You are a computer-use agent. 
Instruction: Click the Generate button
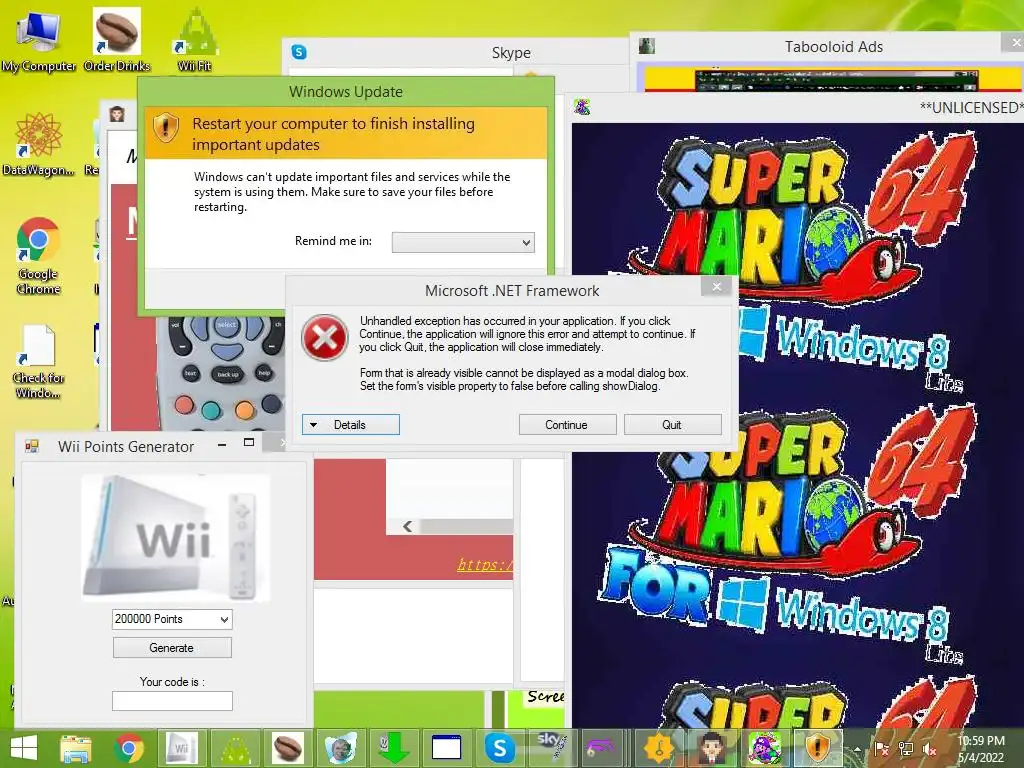(172, 648)
